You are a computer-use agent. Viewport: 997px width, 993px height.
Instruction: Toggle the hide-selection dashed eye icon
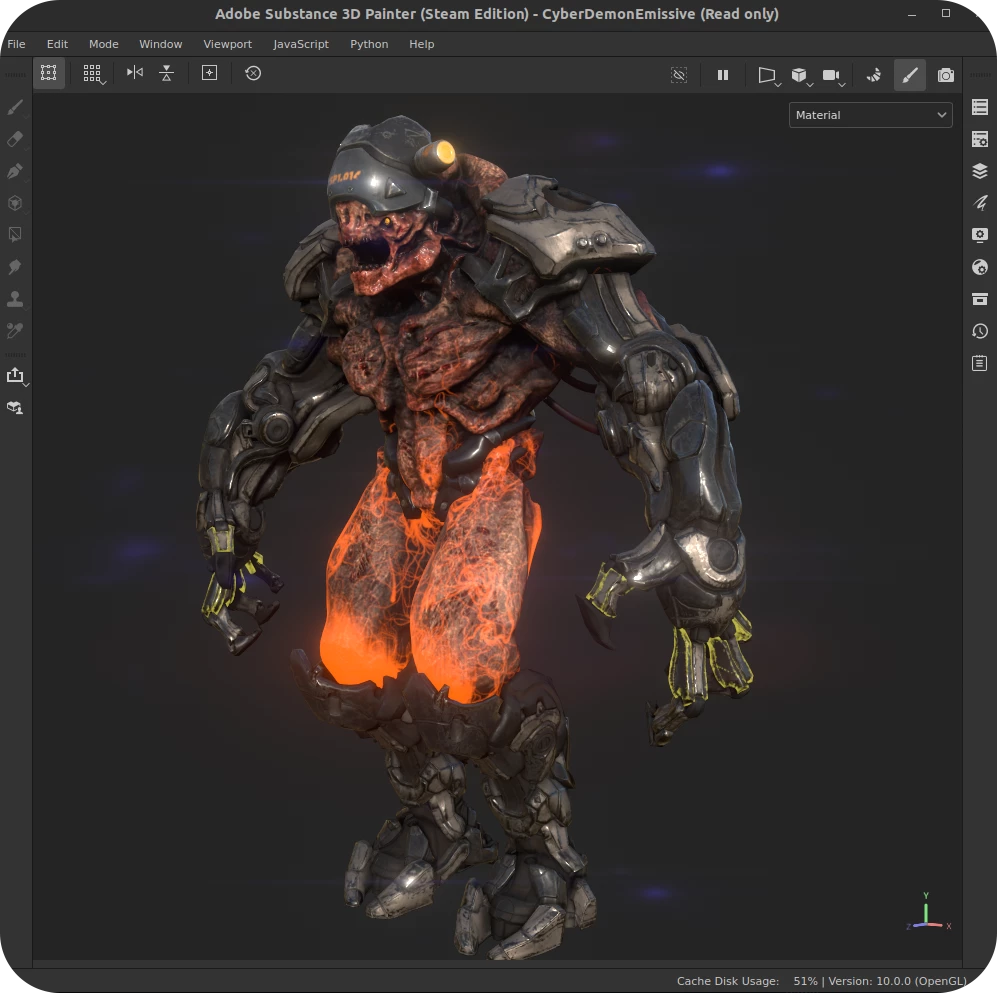click(679, 75)
